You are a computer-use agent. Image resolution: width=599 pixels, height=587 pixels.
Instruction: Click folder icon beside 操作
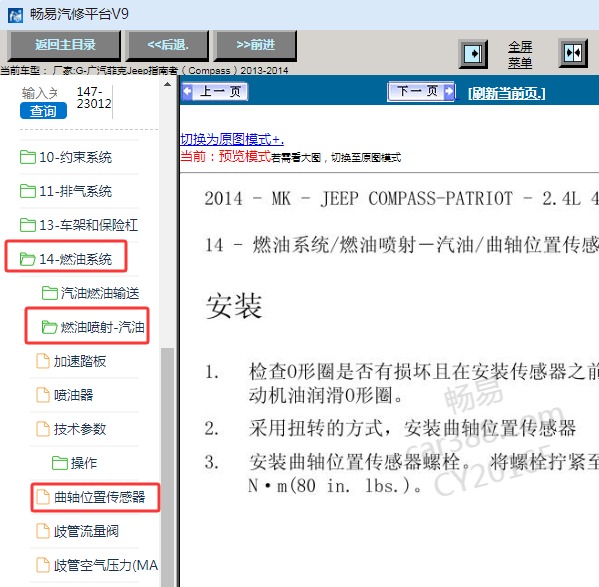click(x=60, y=463)
